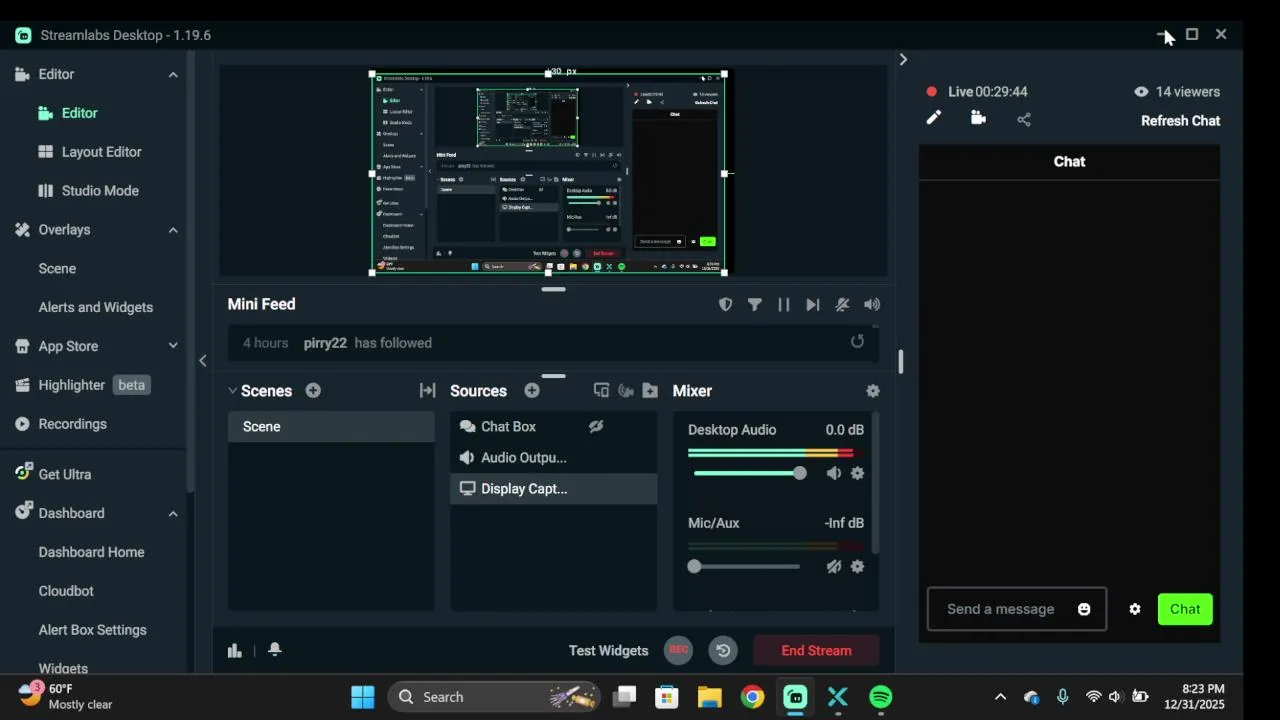The height and width of the screenshot is (720, 1280).
Task: Skip the current alert in Mini Feed
Action: (x=813, y=305)
